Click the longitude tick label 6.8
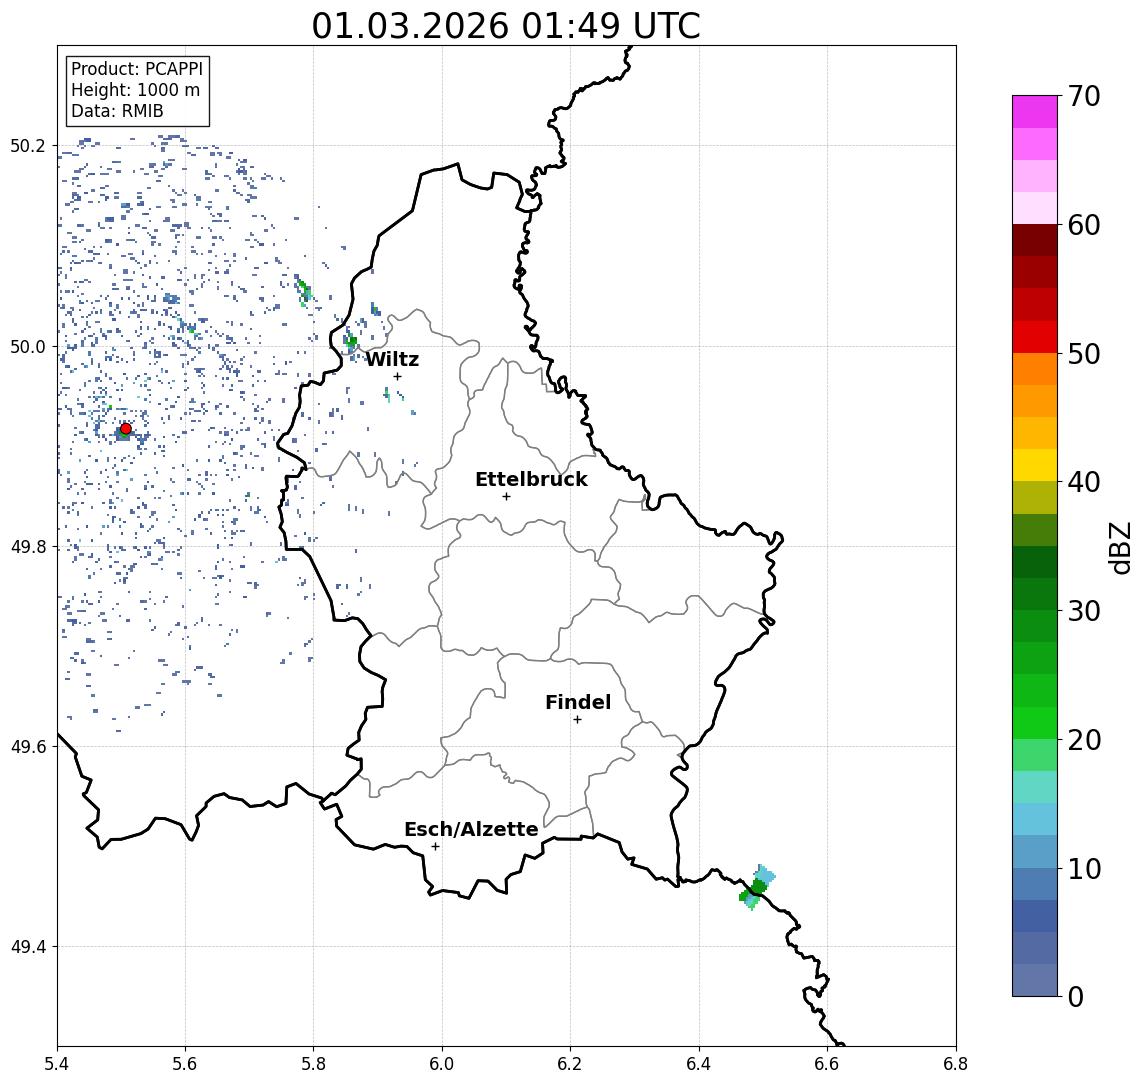The height and width of the screenshot is (1084, 1145). [x=955, y=1064]
